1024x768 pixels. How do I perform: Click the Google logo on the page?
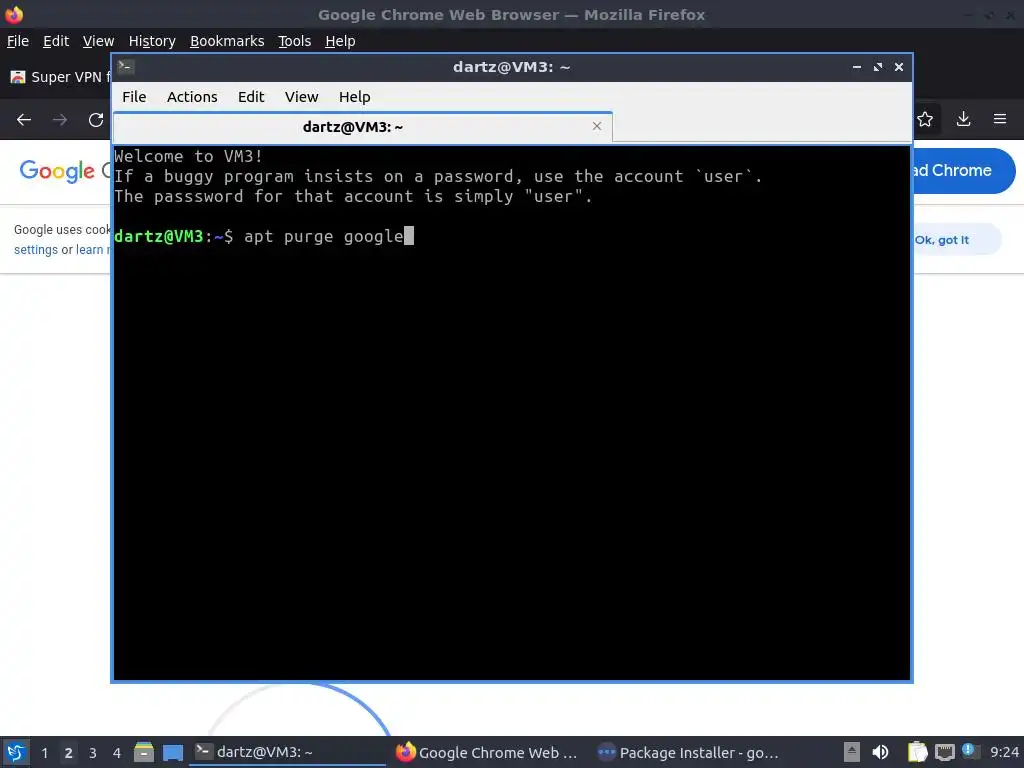pyautogui.click(x=57, y=171)
